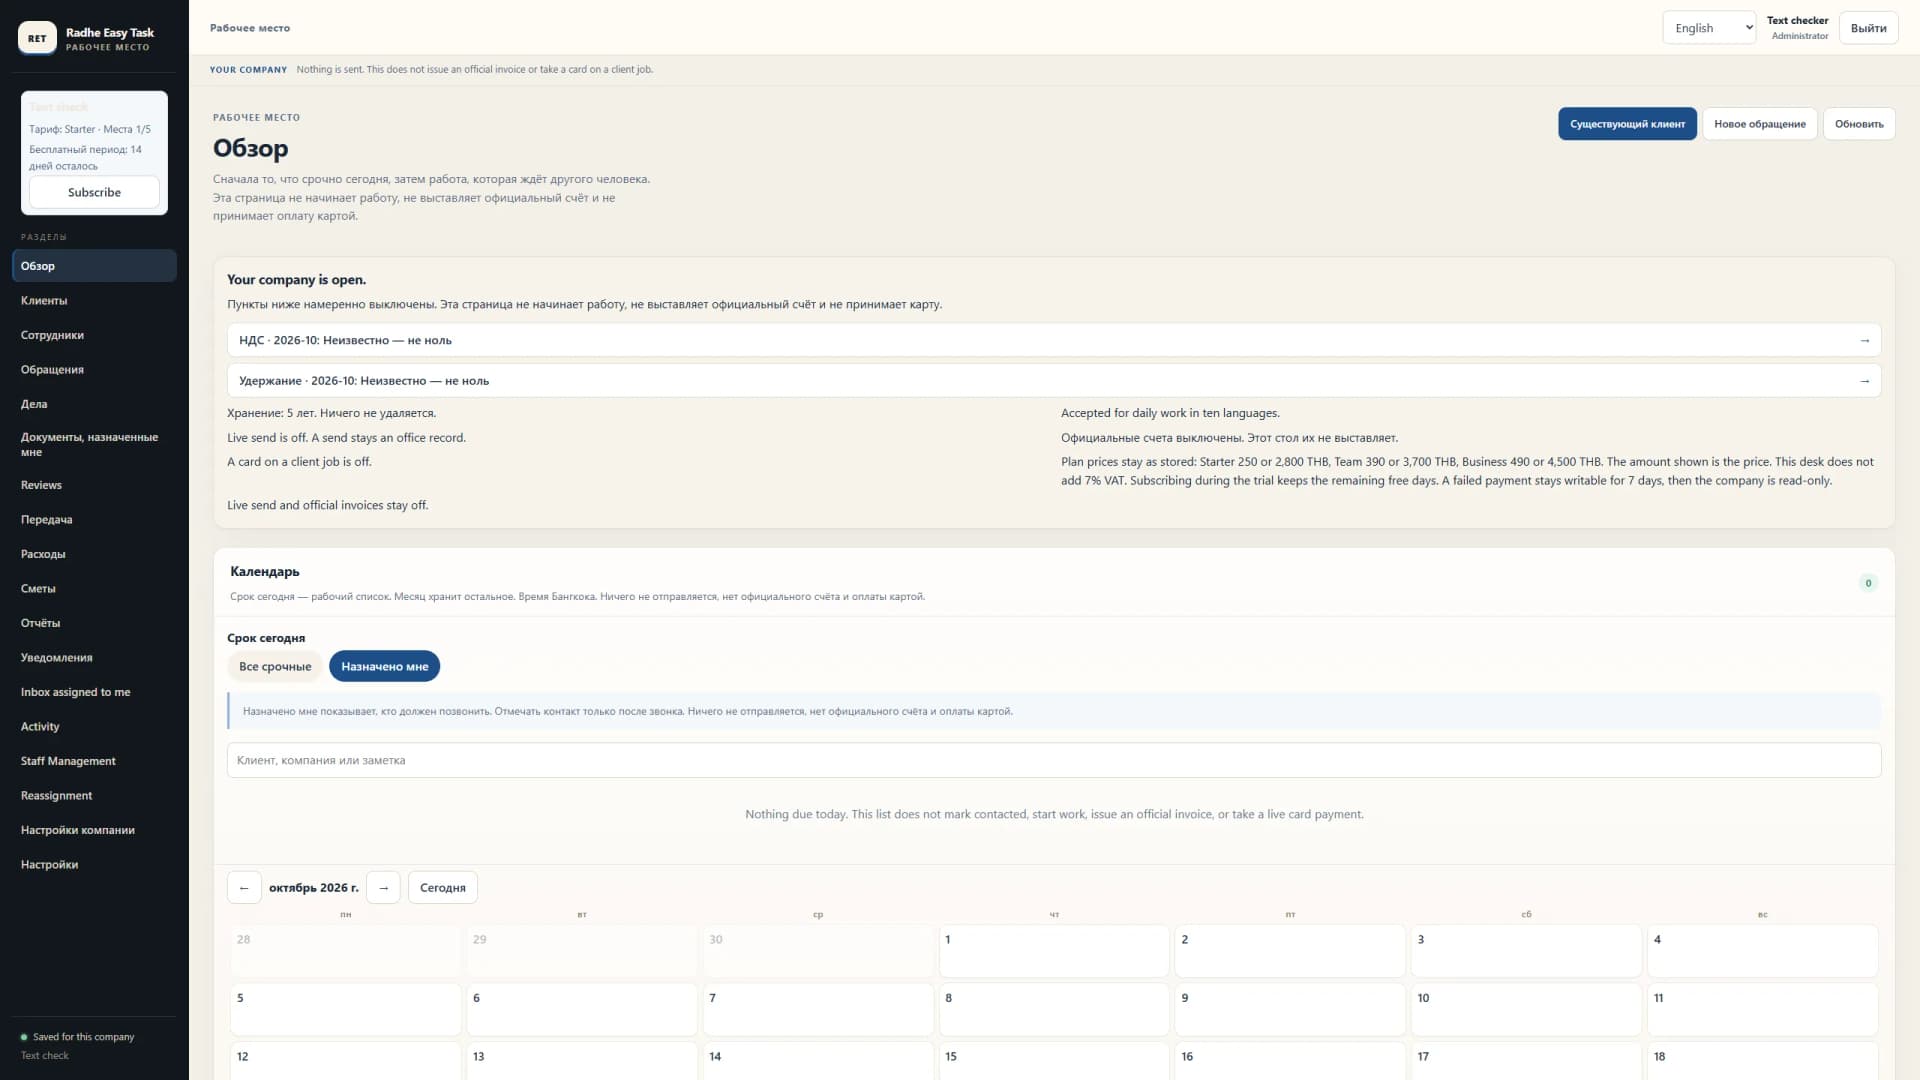Expand the НДС 2026-10 row

(x=1054, y=340)
